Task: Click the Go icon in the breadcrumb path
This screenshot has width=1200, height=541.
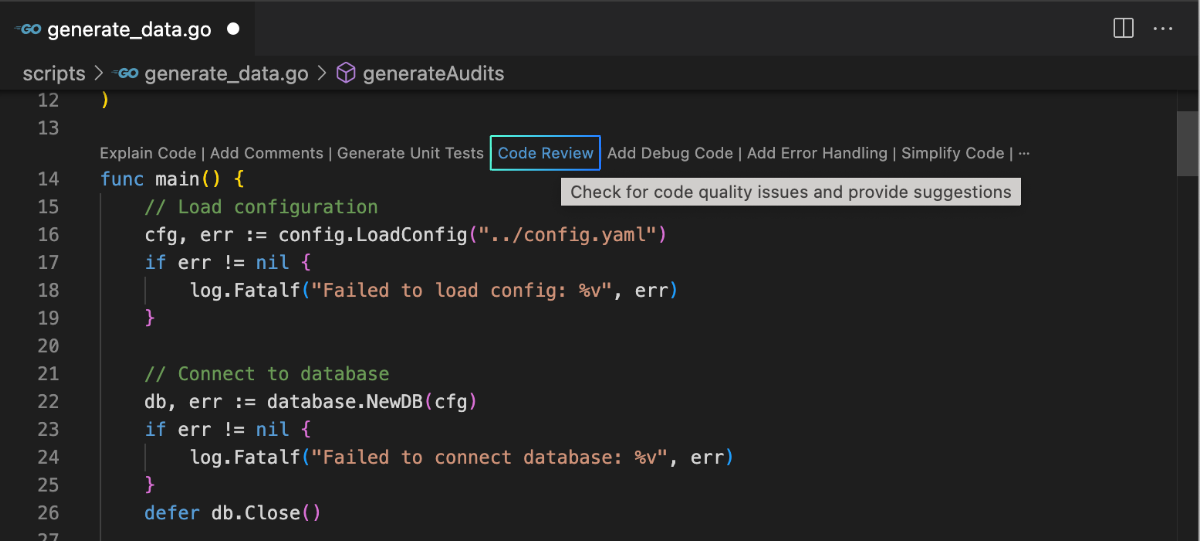Action: 126,73
